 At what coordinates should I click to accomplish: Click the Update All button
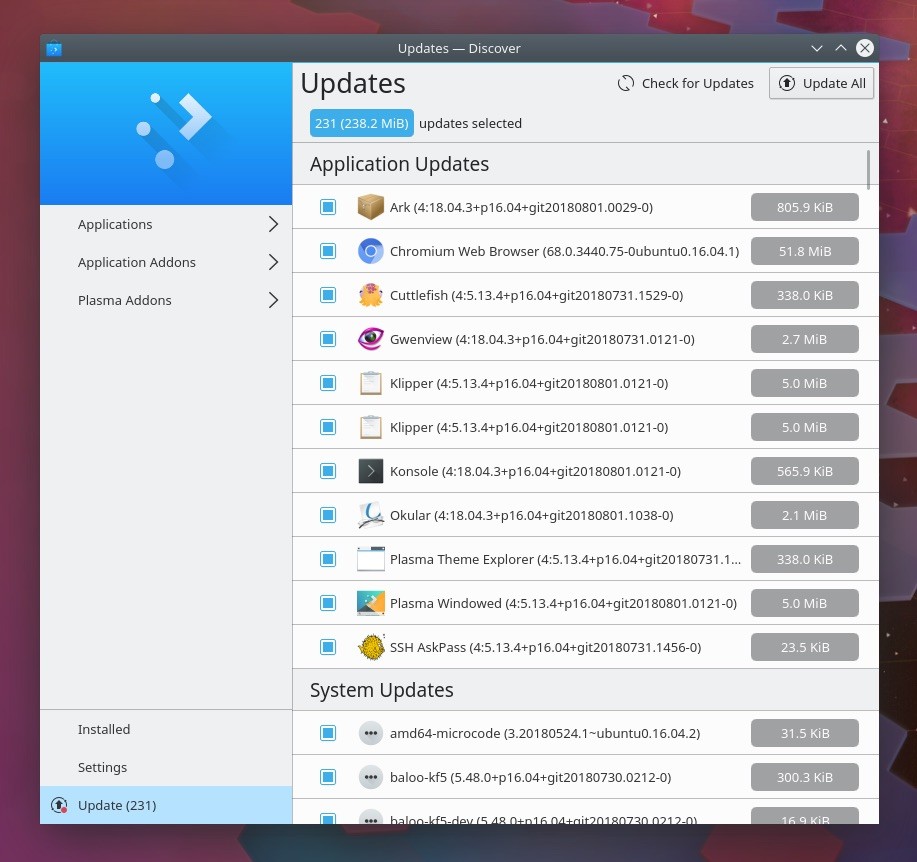click(x=821, y=83)
